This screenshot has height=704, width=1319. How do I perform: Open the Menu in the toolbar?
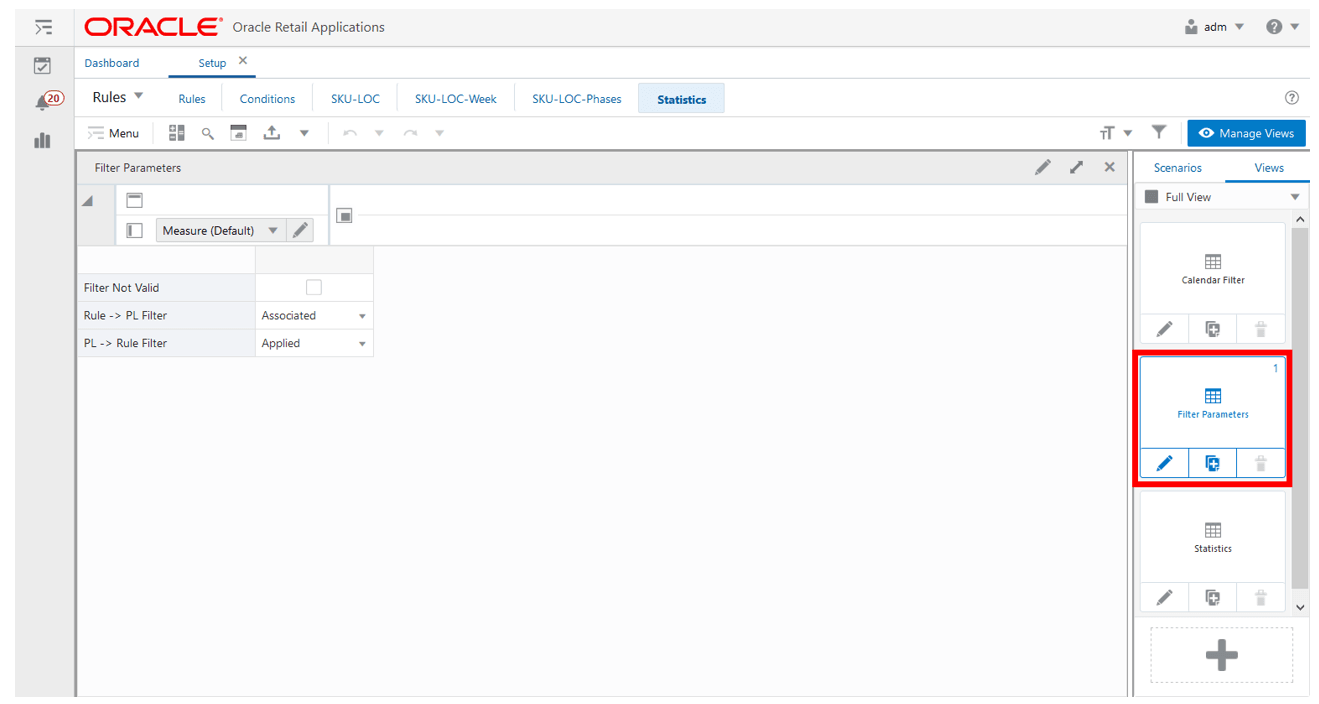[113, 132]
